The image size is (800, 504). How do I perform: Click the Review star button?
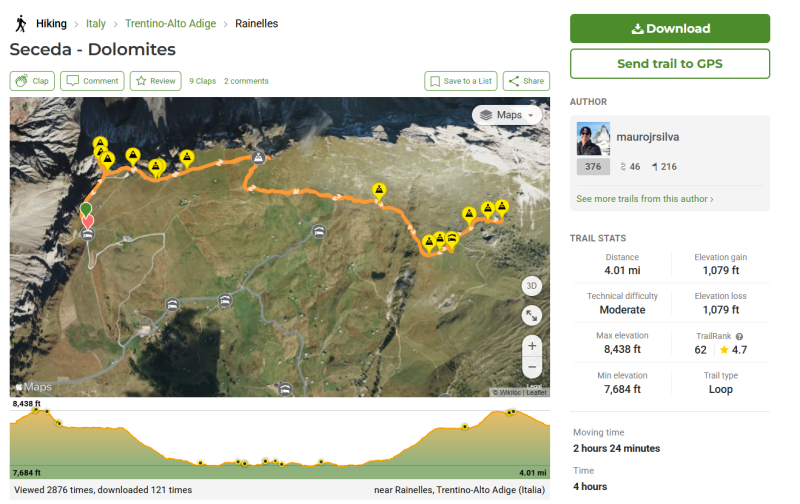pos(155,81)
